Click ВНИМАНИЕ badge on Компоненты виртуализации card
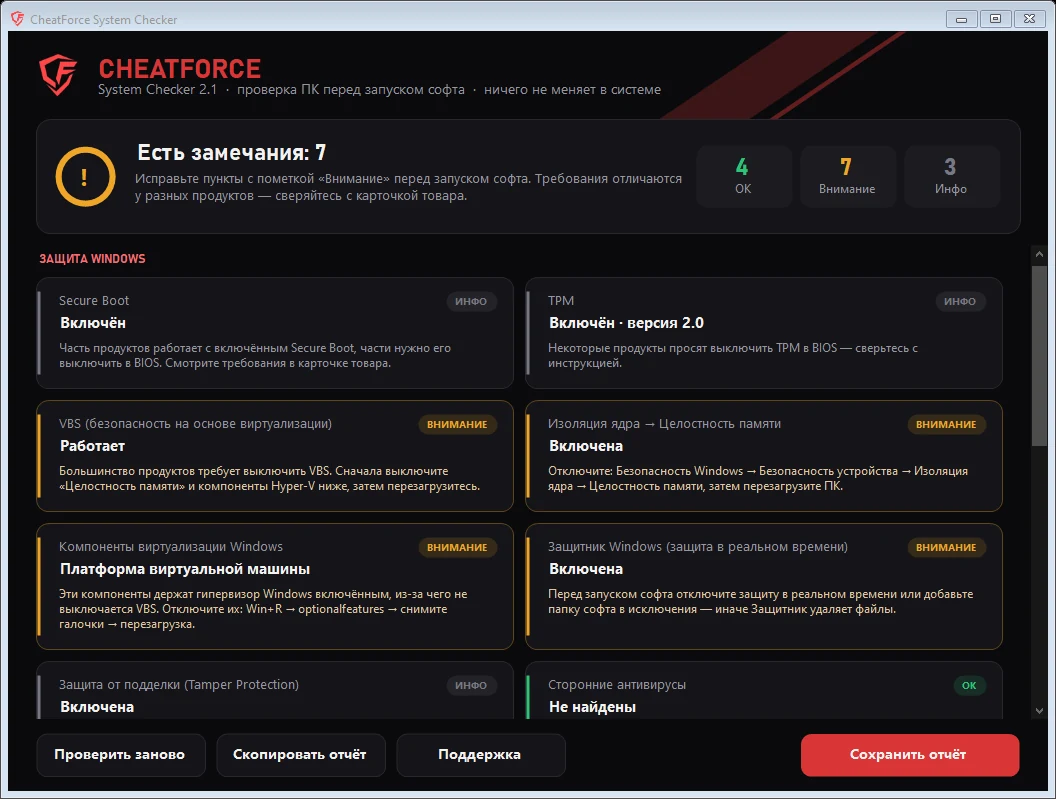 pyautogui.click(x=457, y=547)
